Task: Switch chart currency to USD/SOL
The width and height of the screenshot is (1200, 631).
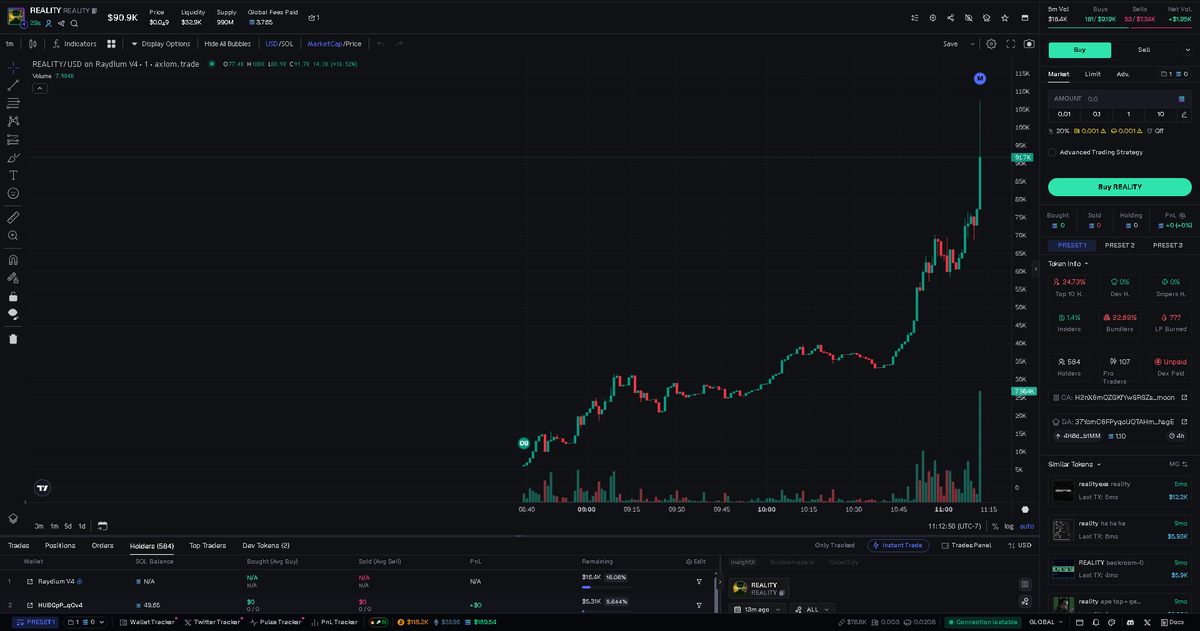Action: click(279, 44)
